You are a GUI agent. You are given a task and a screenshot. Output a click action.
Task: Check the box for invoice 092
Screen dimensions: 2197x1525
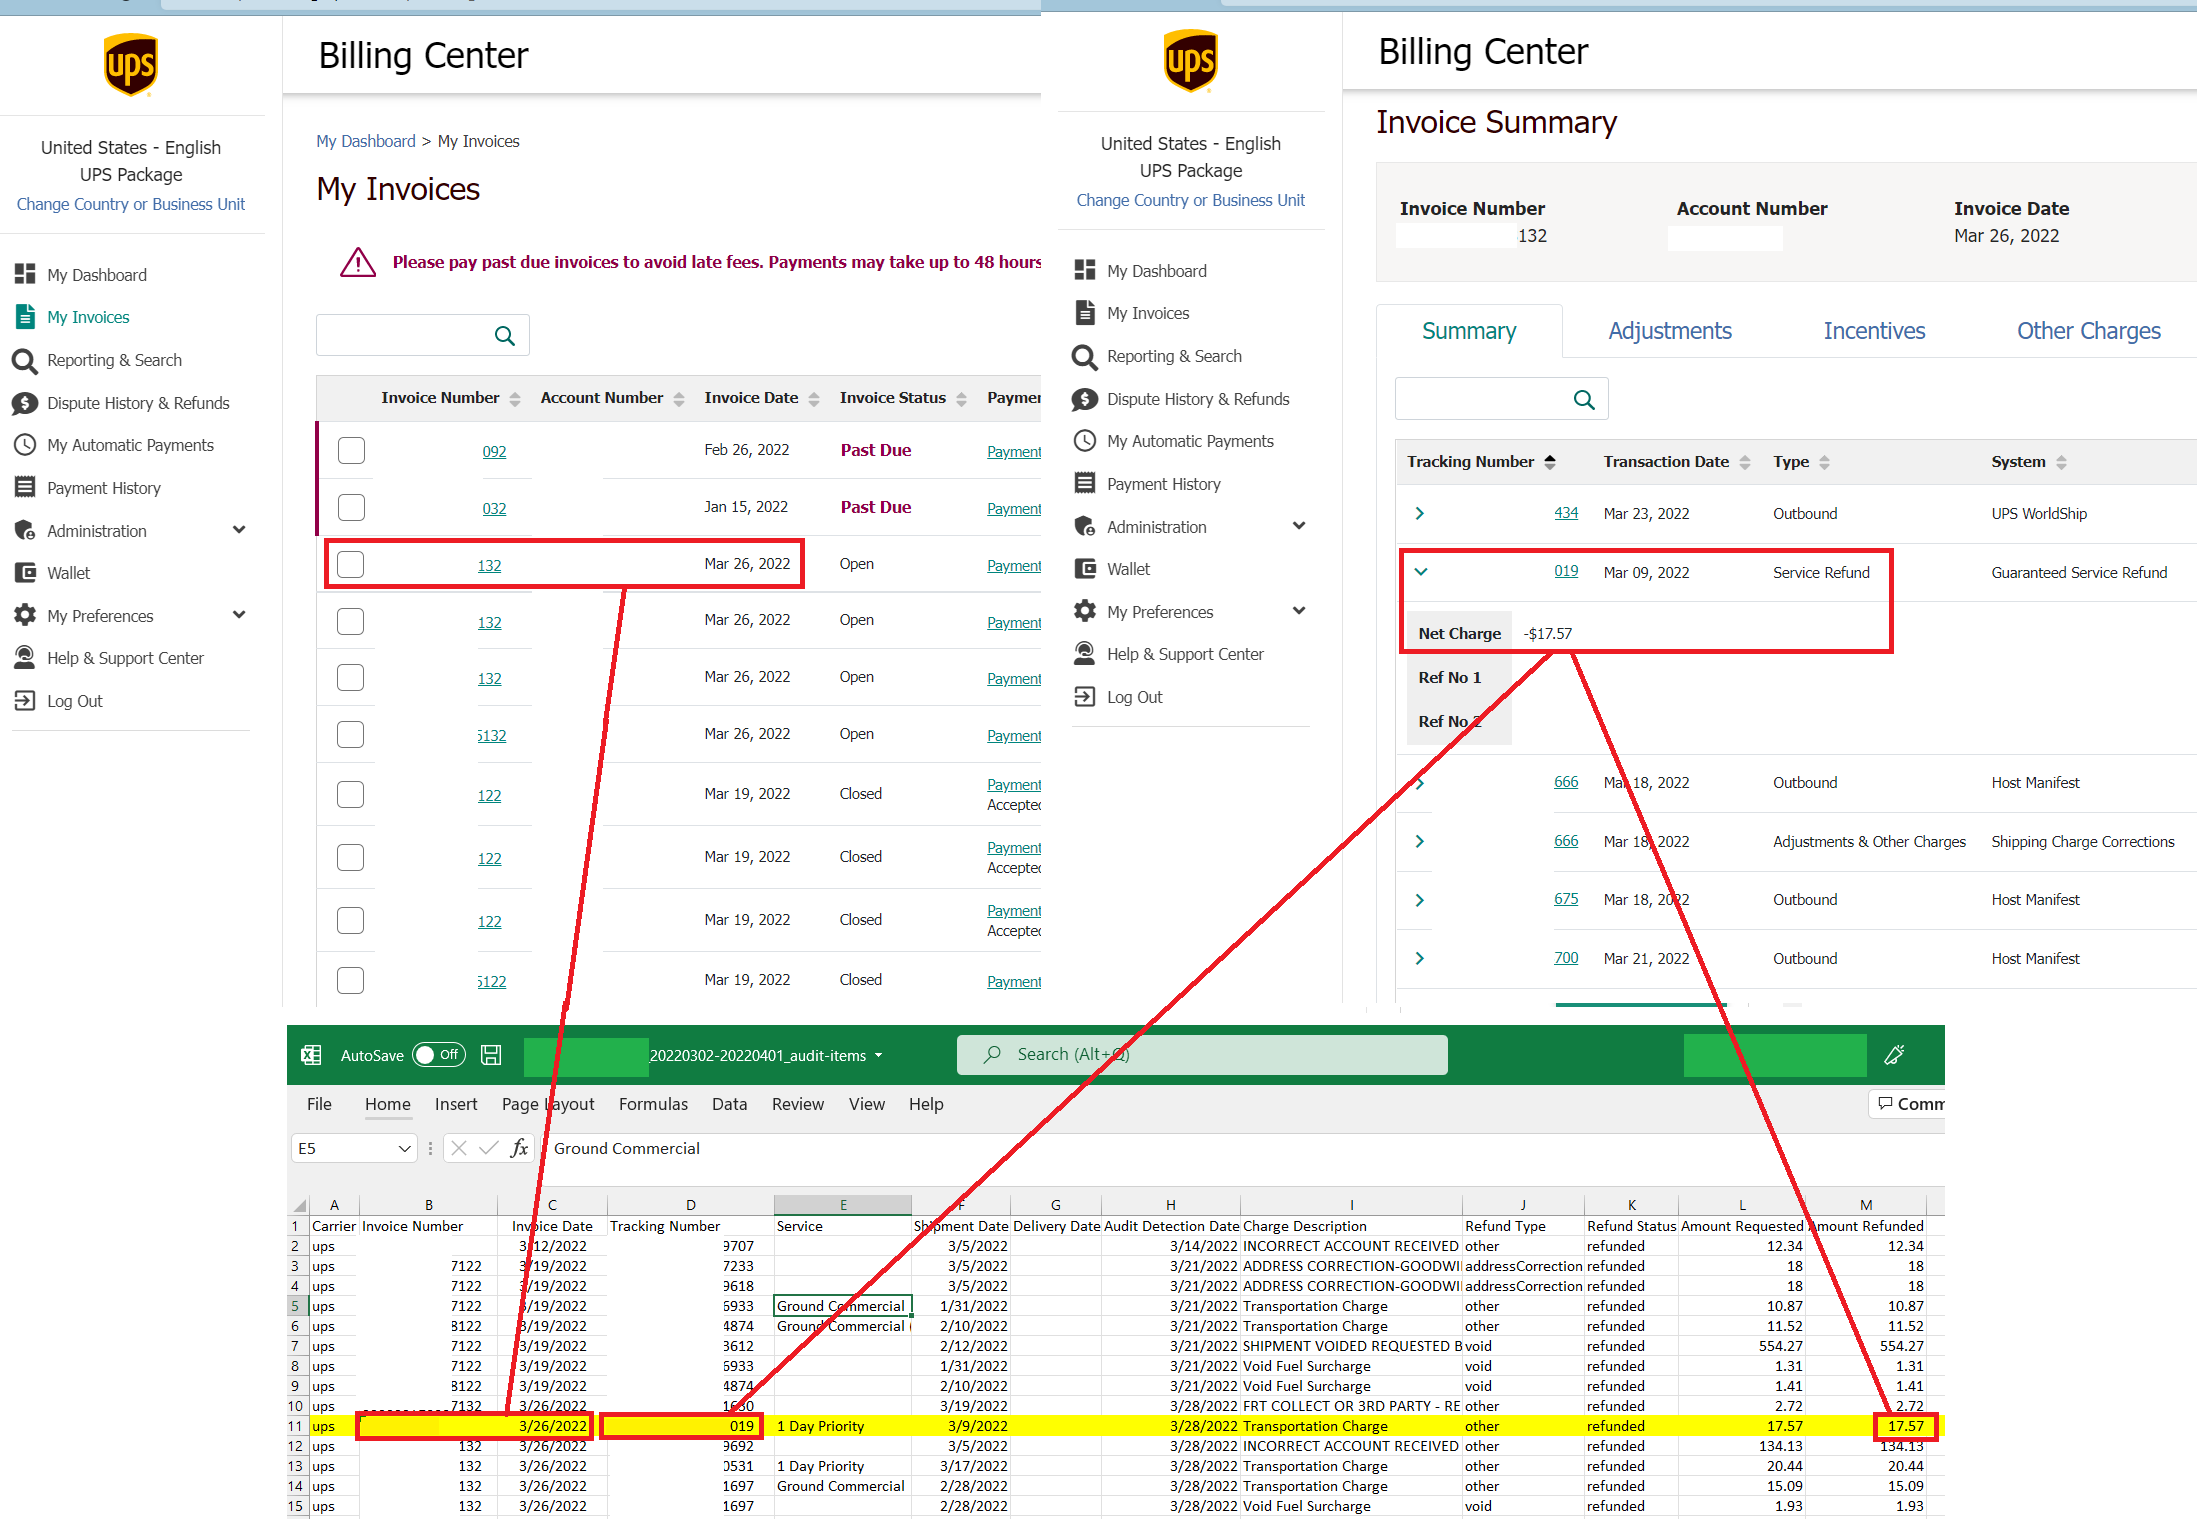point(351,451)
